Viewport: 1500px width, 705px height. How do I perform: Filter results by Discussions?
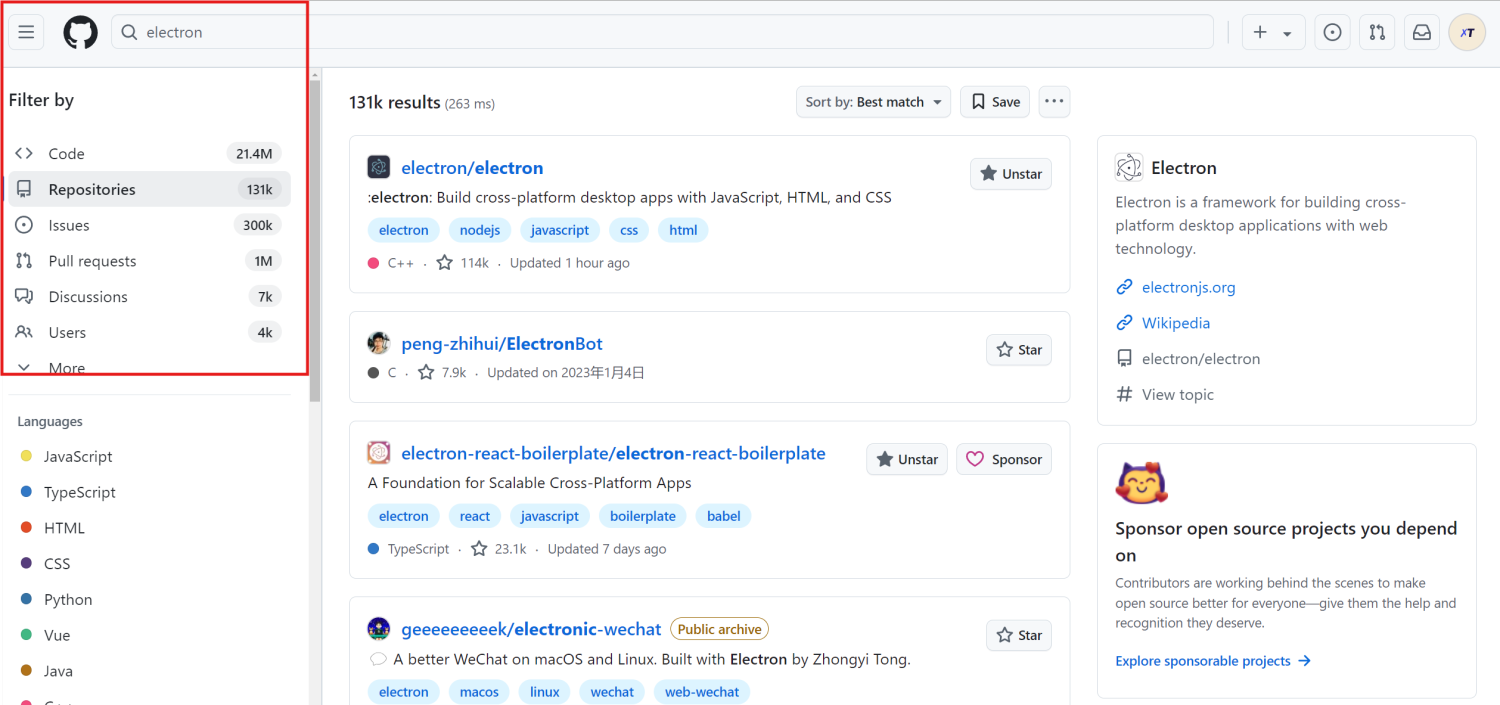(88, 297)
